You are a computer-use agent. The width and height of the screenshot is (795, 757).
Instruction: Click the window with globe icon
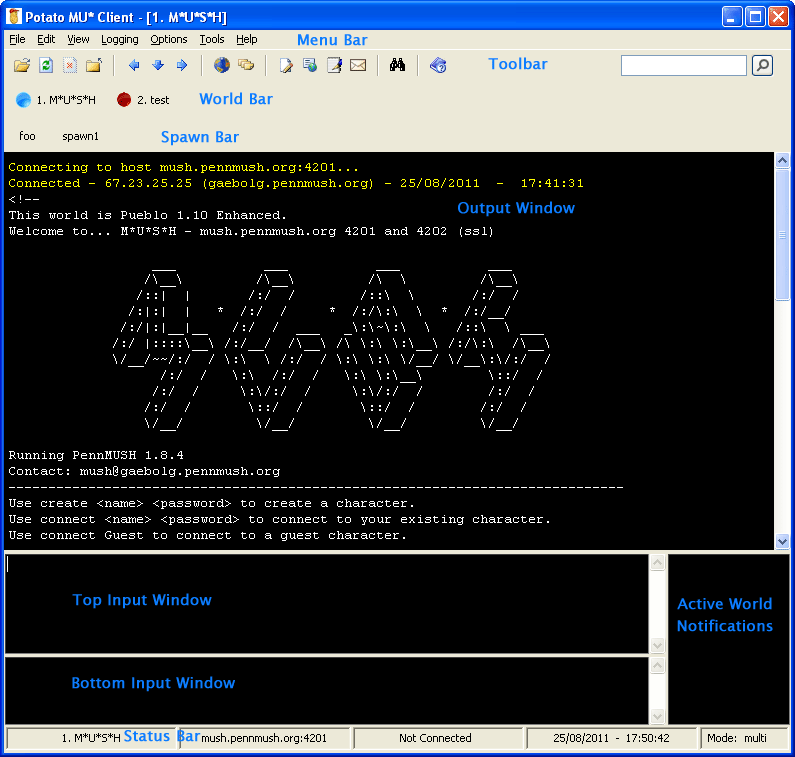pyautogui.click(x=310, y=65)
